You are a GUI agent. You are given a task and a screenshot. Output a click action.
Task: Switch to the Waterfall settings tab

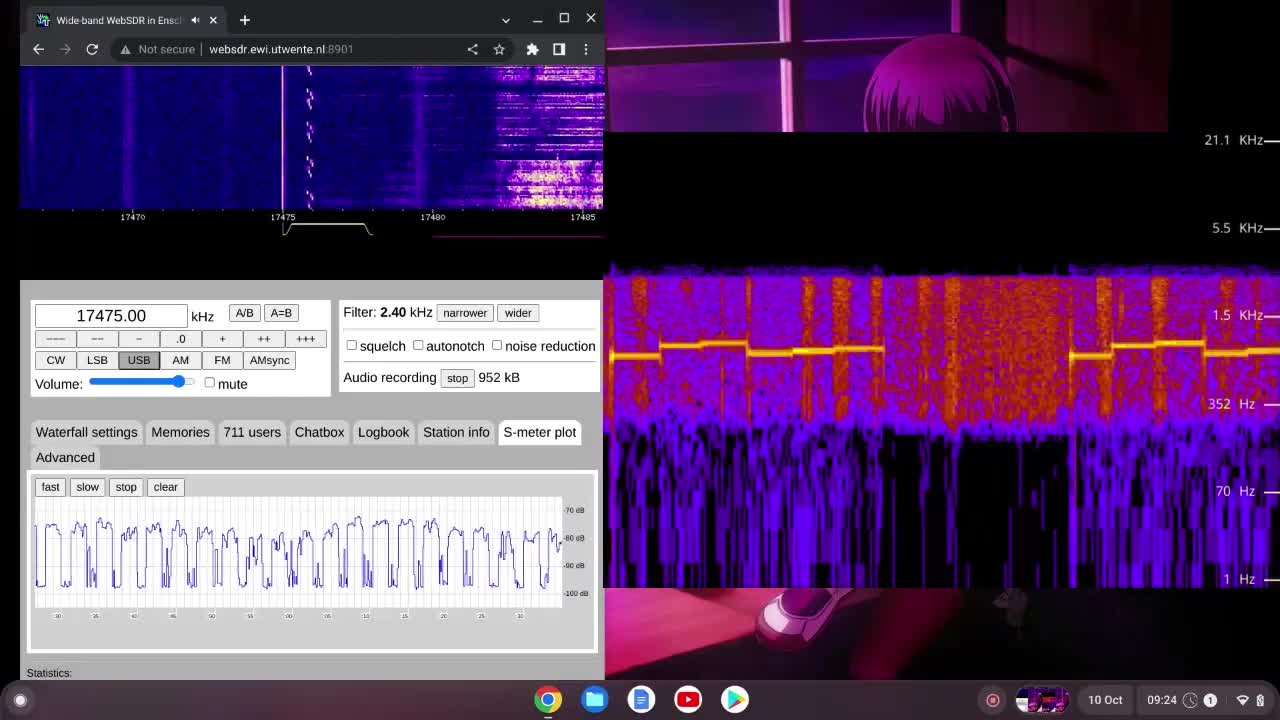tap(86, 432)
